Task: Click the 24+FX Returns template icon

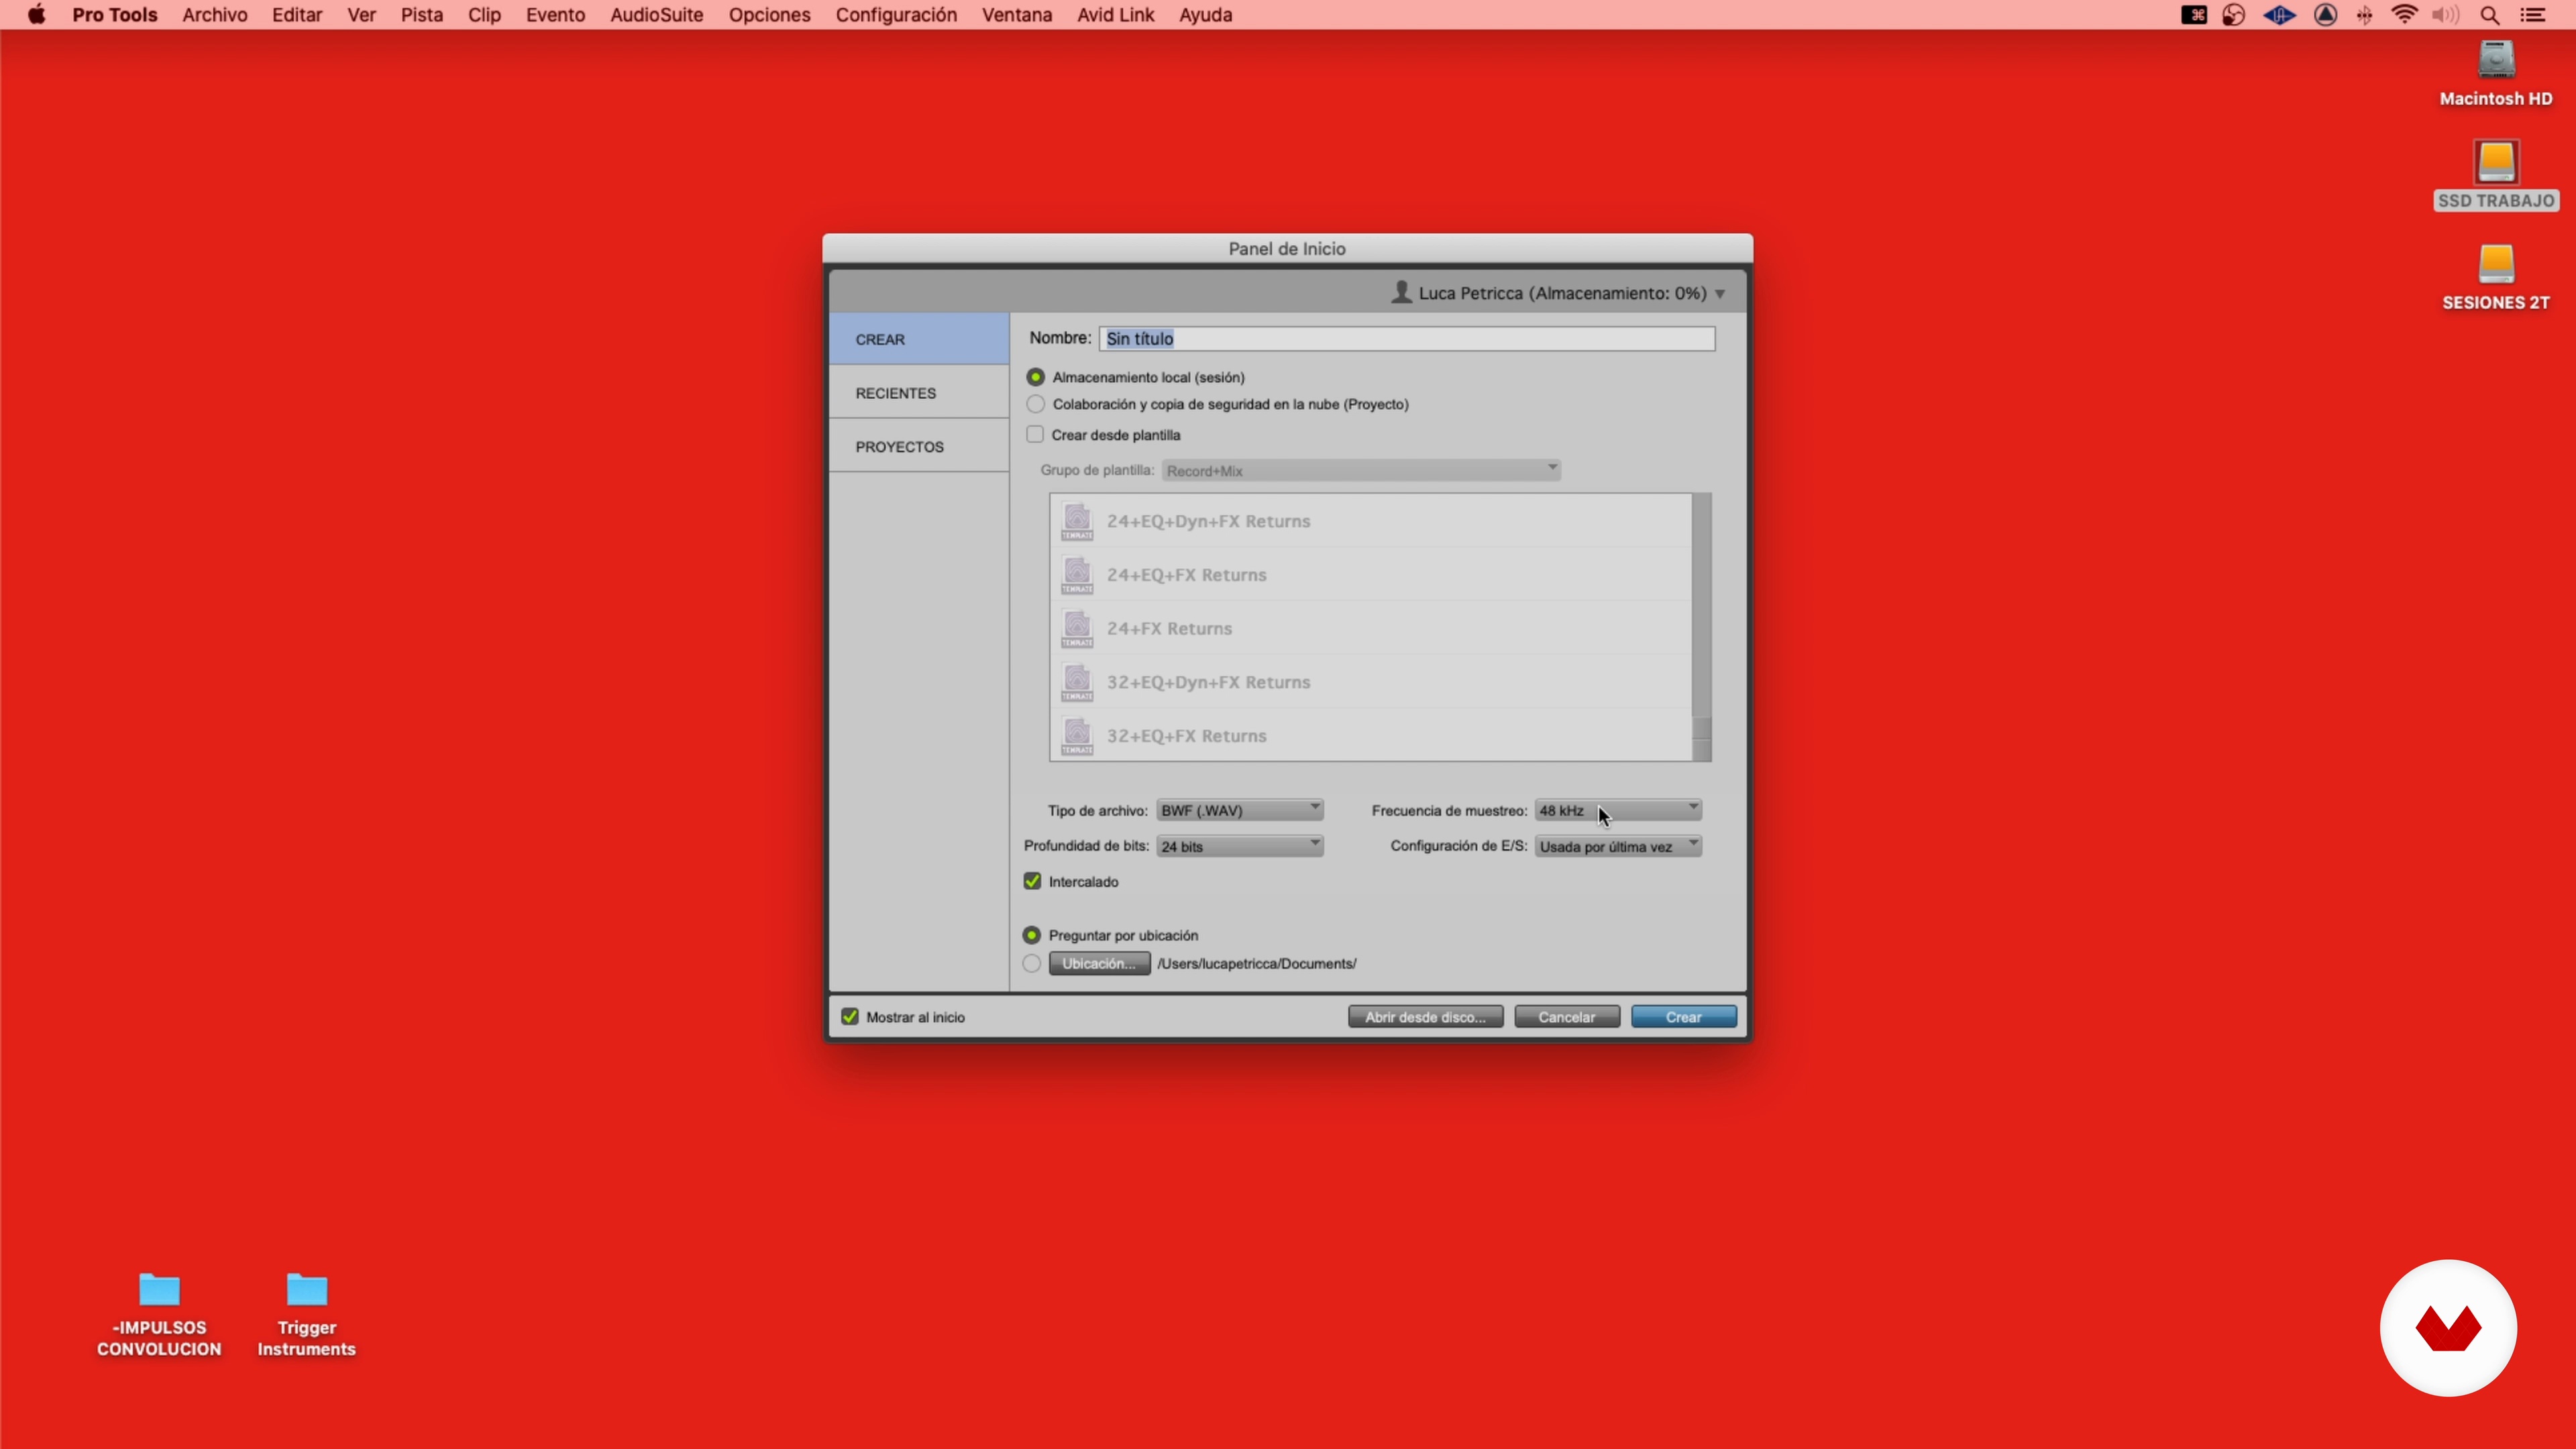Action: coord(1077,629)
